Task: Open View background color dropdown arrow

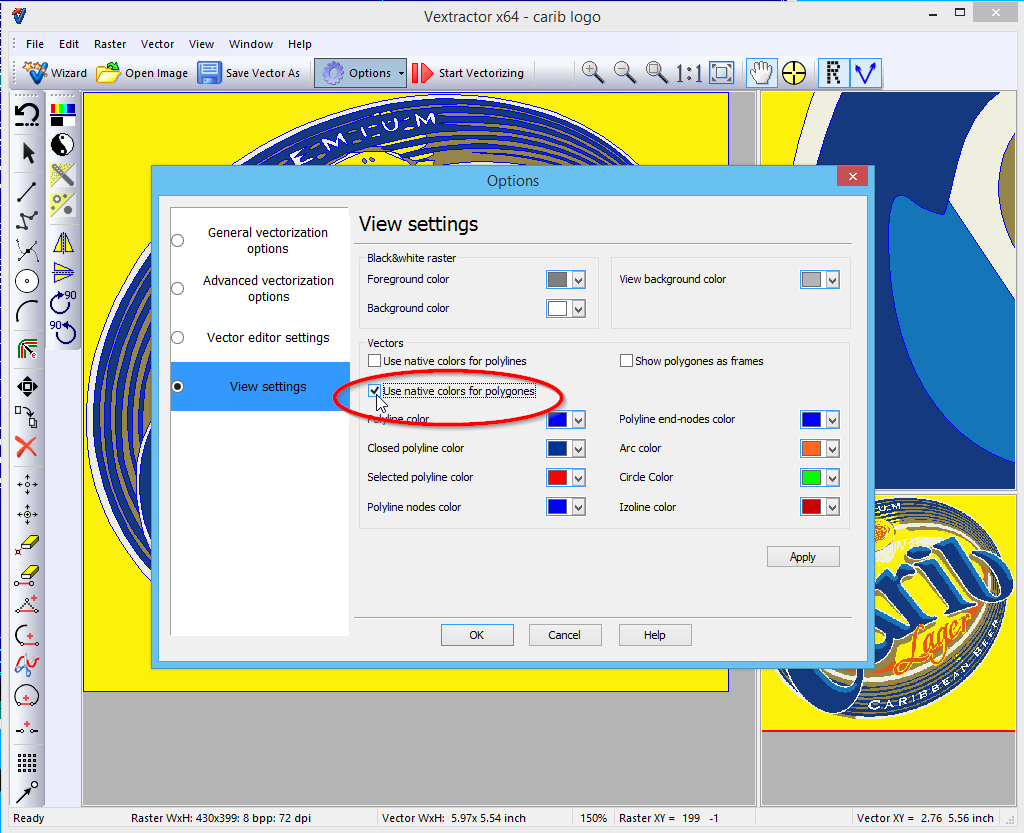Action: point(831,280)
